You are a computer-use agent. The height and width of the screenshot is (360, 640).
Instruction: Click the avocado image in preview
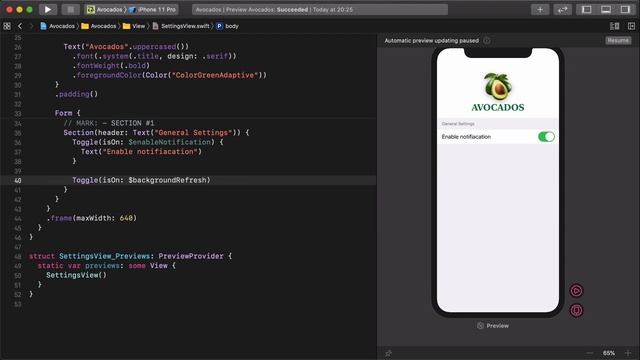click(498, 87)
